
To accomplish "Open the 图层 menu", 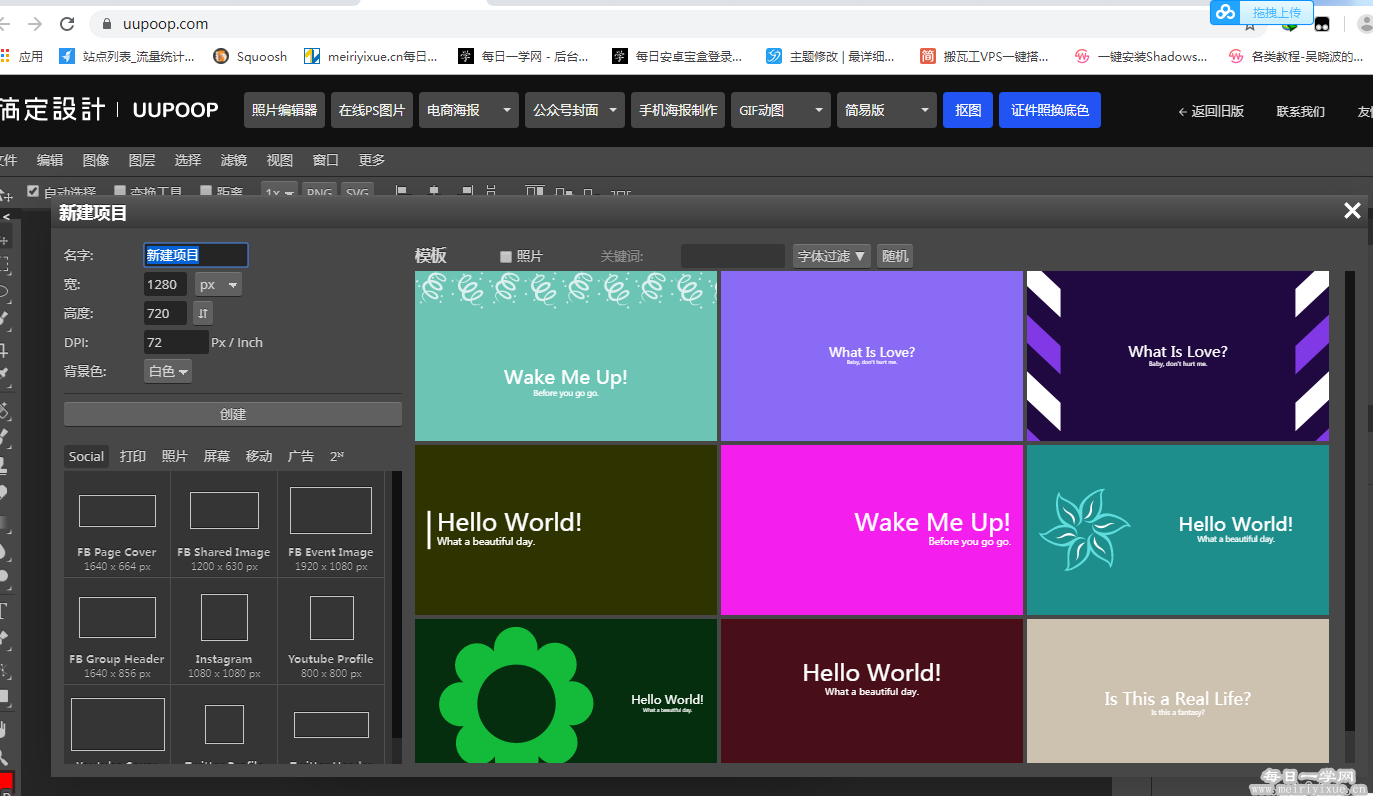I will [x=142, y=160].
